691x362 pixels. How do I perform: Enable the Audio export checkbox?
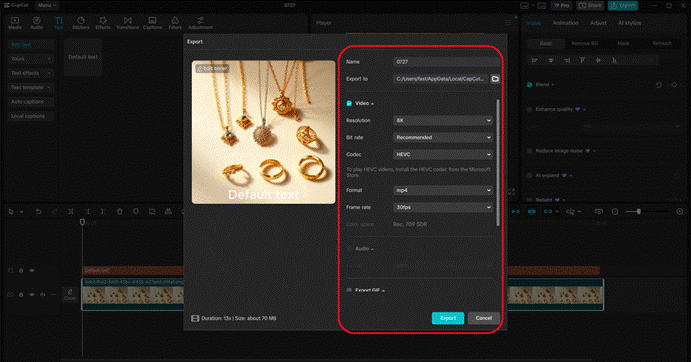pos(349,249)
